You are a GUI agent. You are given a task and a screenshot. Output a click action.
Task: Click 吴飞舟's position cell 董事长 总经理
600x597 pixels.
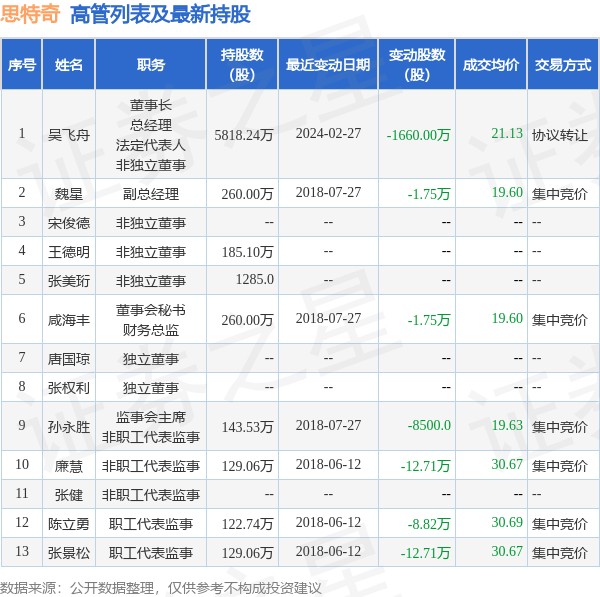[x=151, y=135]
